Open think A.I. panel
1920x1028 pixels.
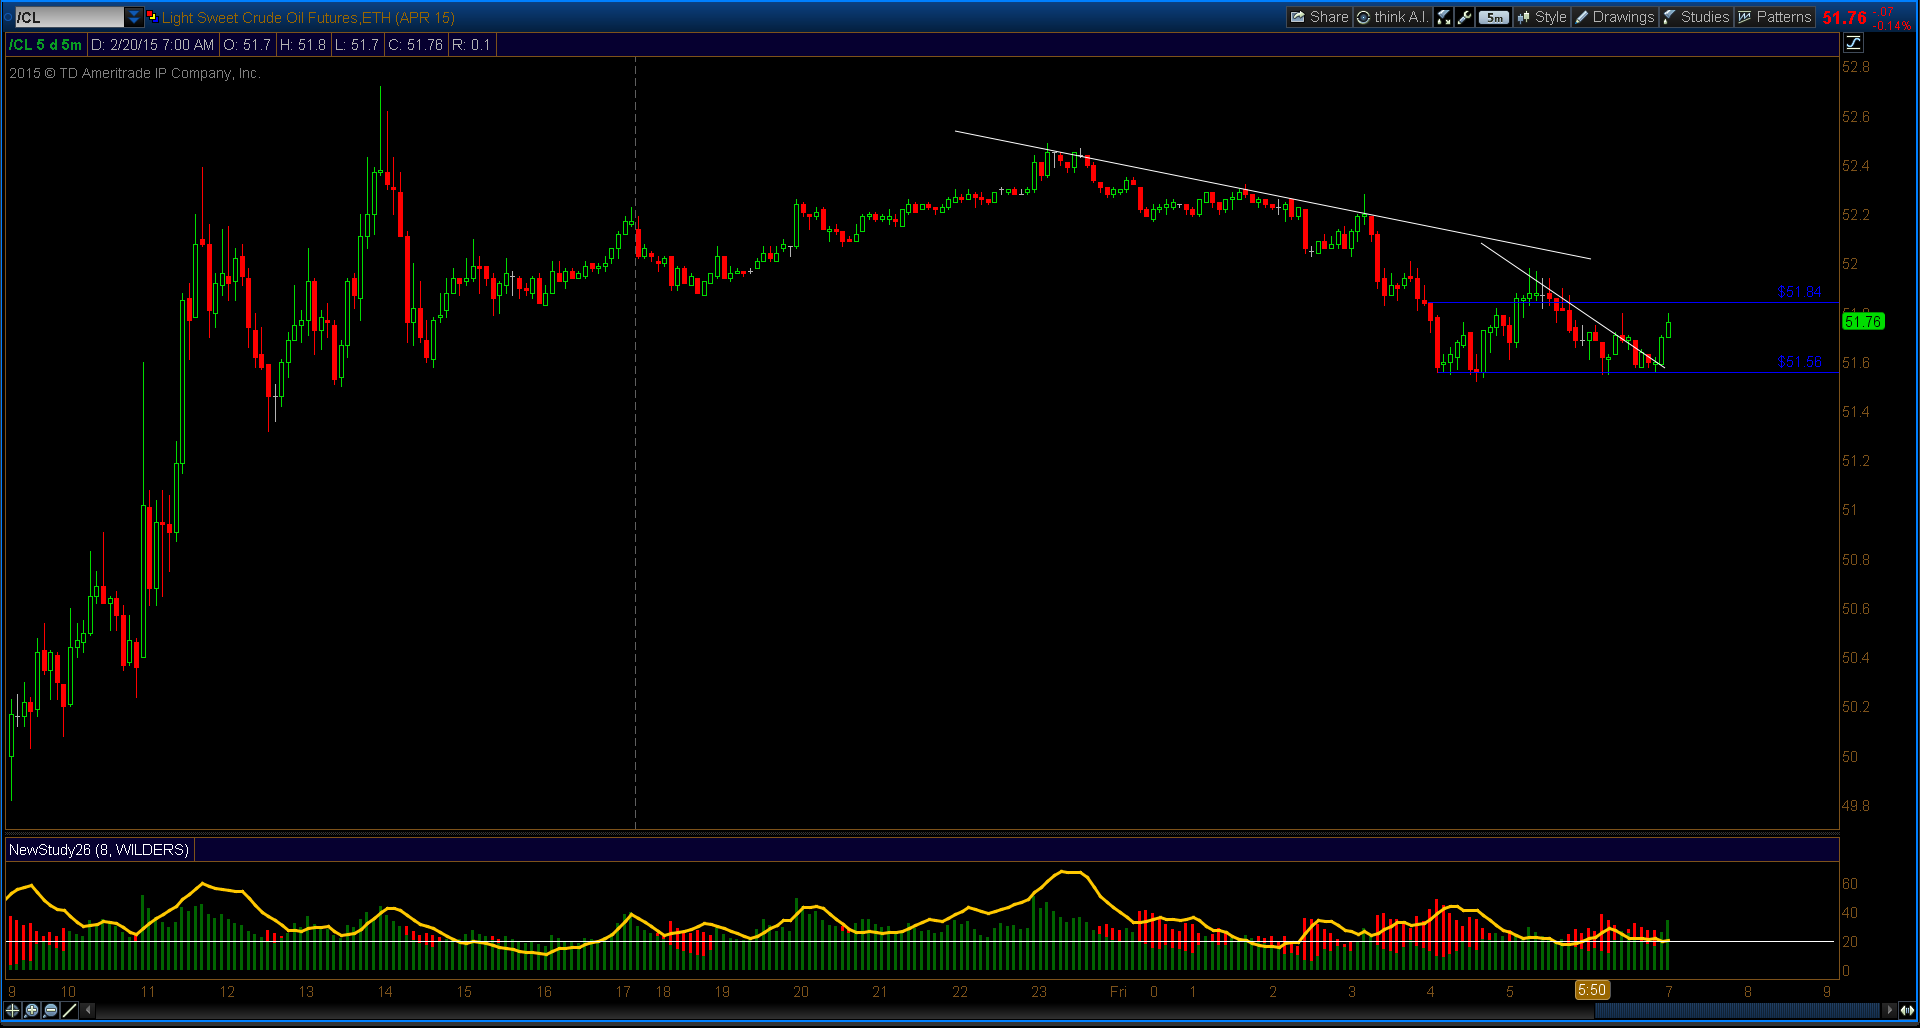point(1393,17)
